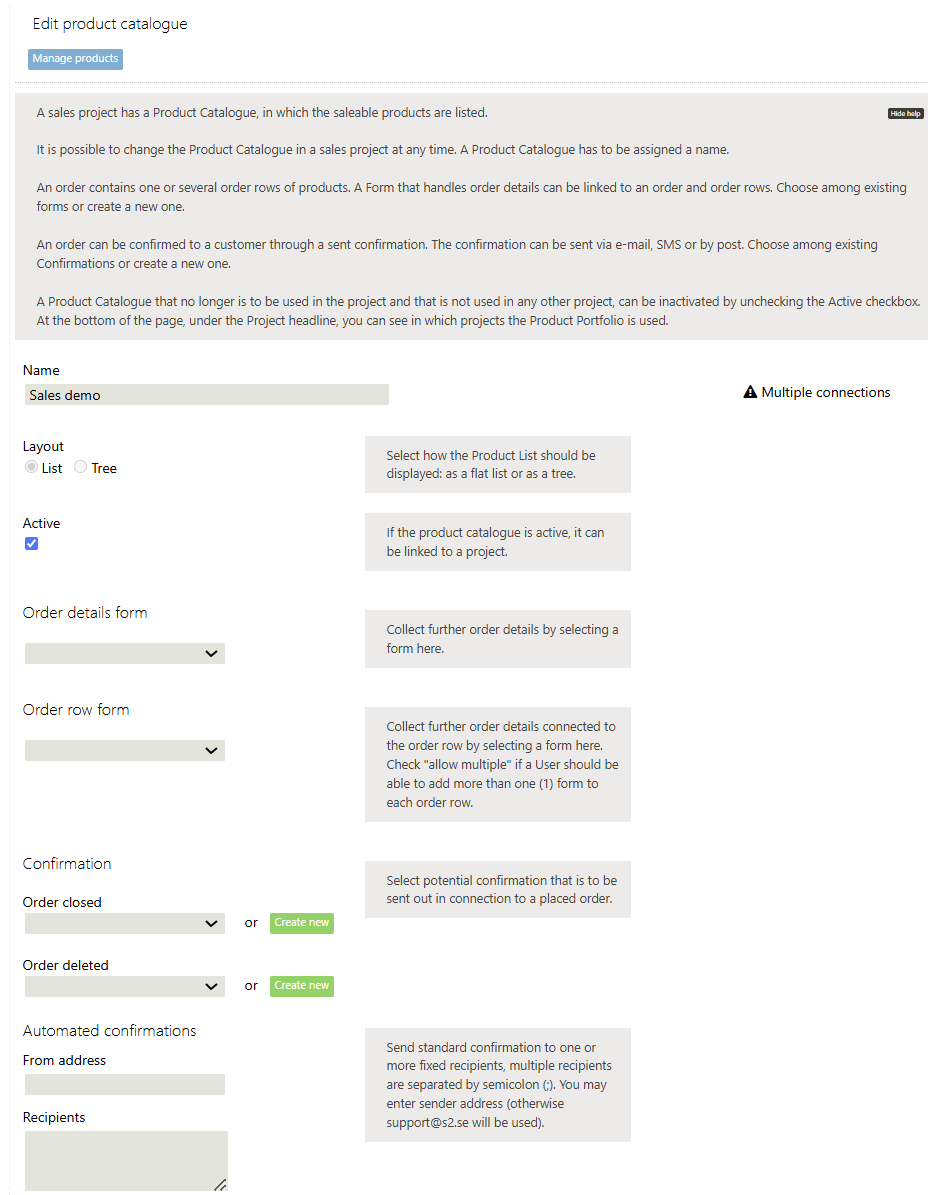The height and width of the screenshot is (1195, 928).
Task: Expand the Order row form dropdown
Action: click(124, 751)
